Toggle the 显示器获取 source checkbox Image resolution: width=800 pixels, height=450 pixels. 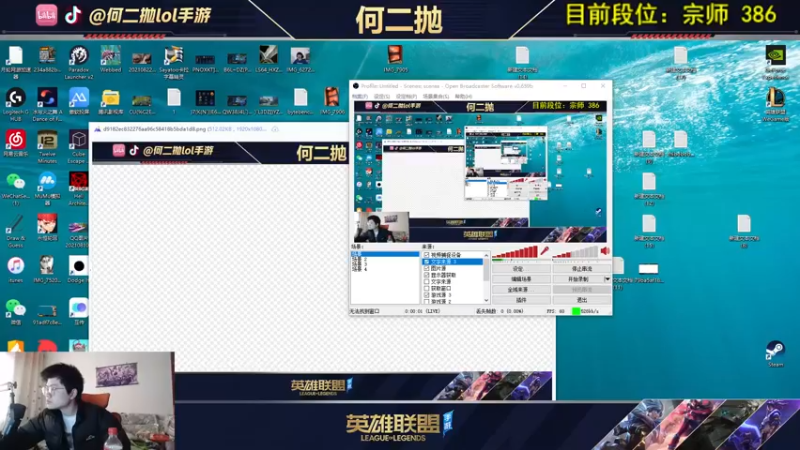(x=427, y=274)
